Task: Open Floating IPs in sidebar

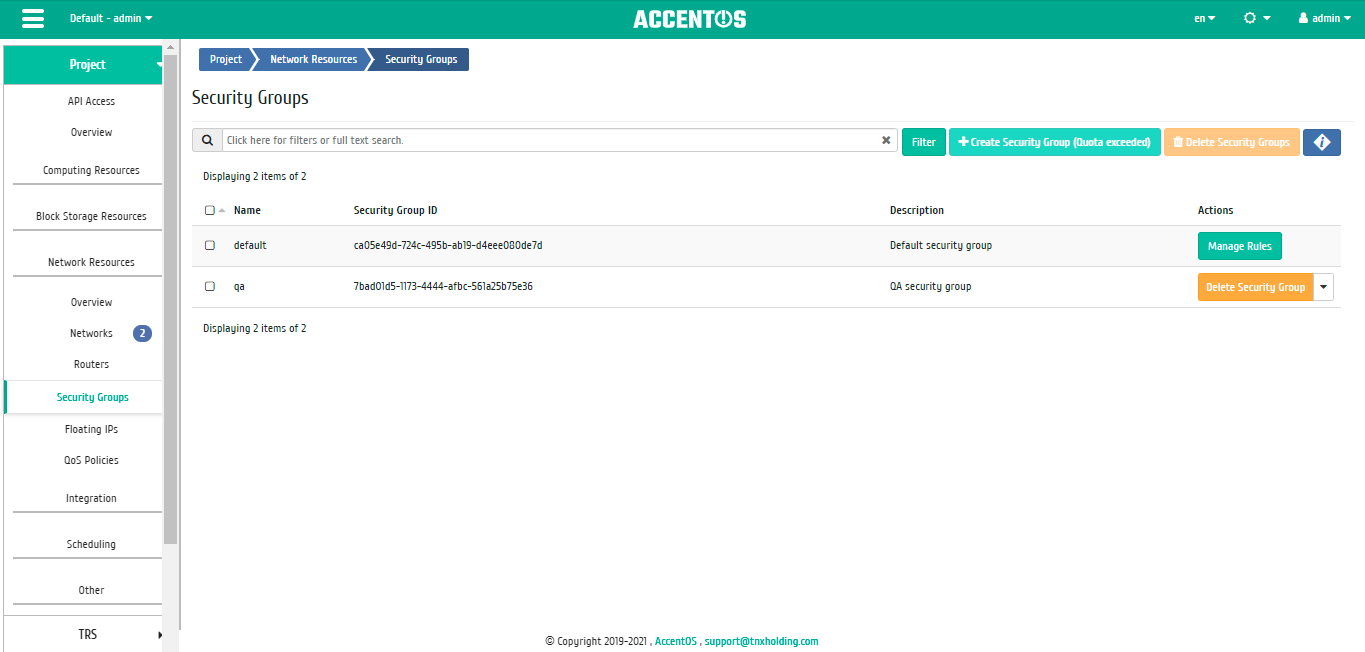Action: click(91, 429)
